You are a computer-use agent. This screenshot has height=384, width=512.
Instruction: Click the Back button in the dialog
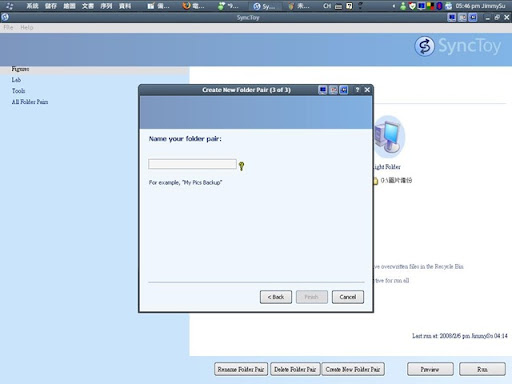coord(276,297)
